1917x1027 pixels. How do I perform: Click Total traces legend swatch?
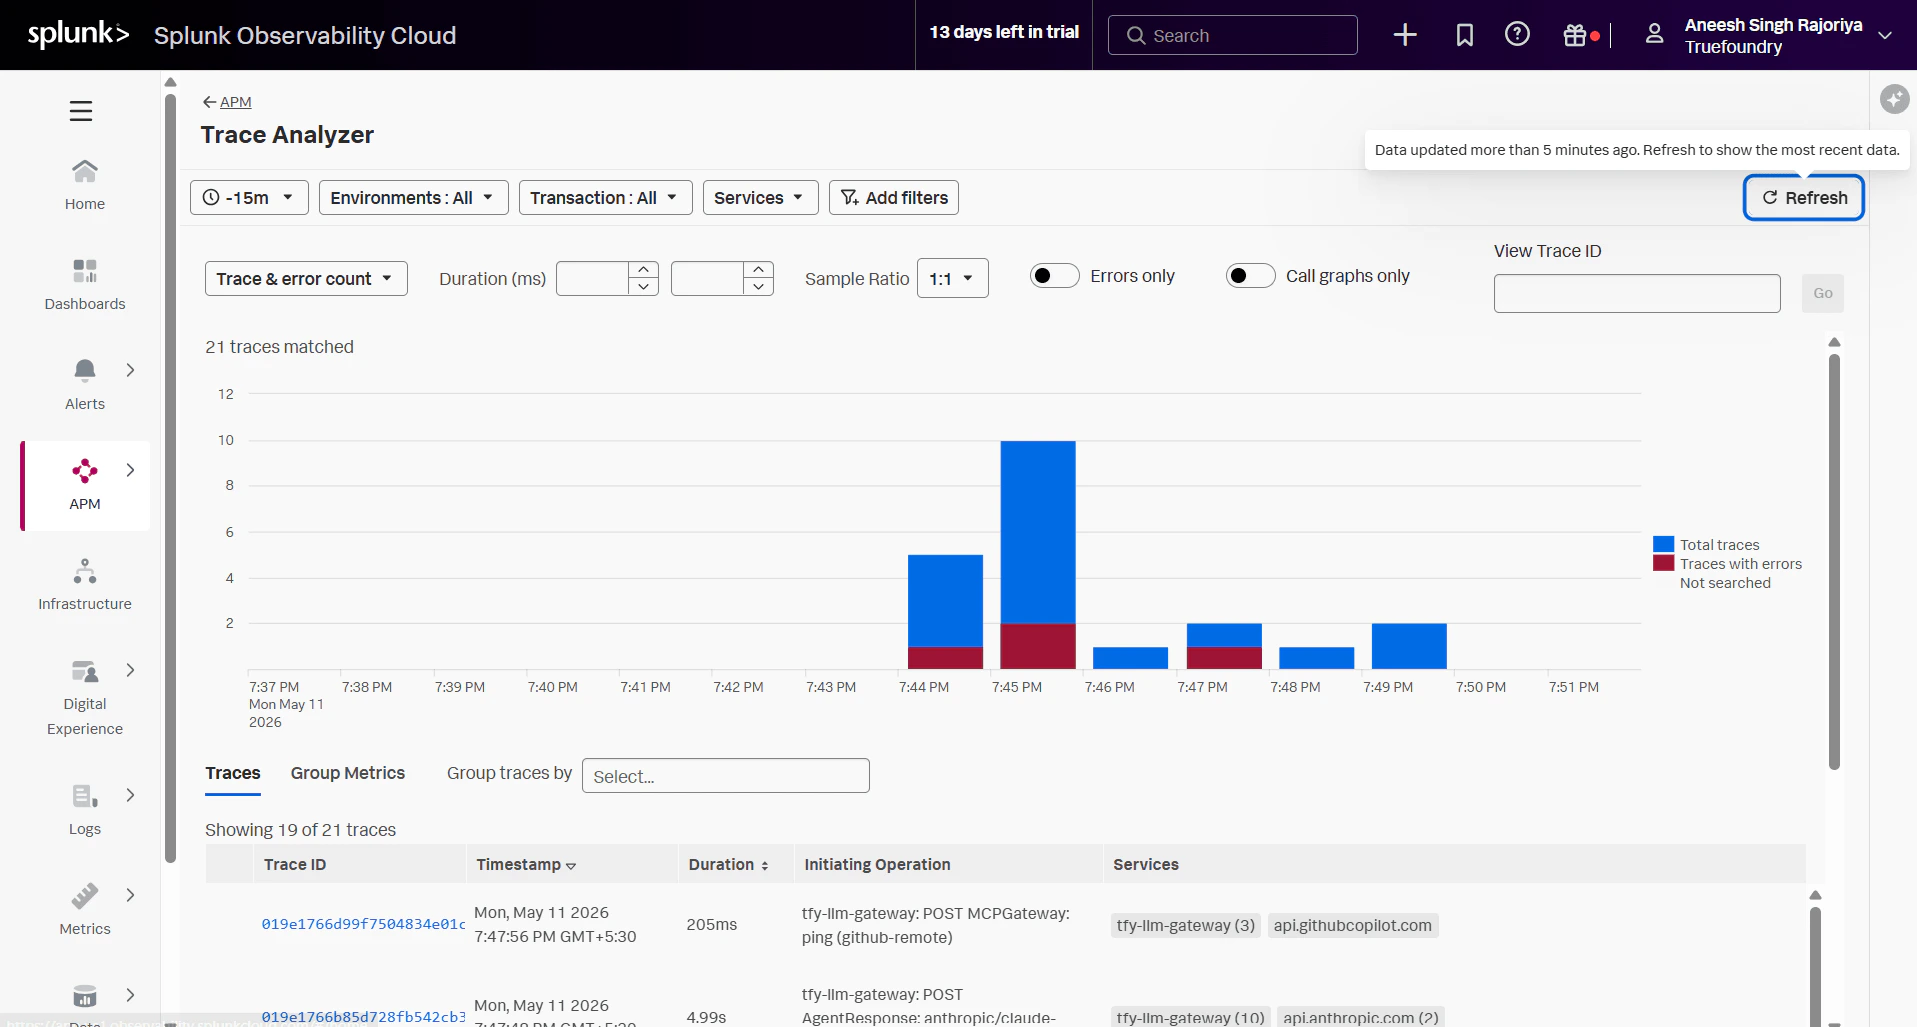pos(1663,544)
